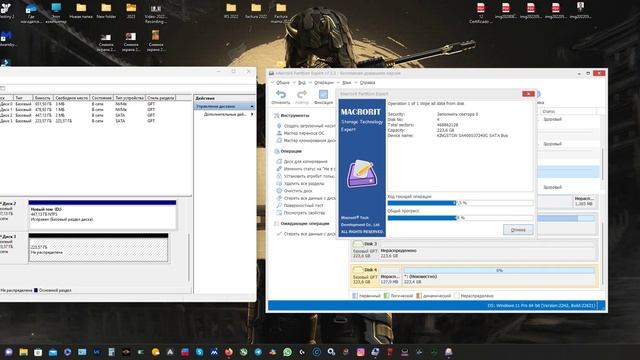Viewport: 640px width, 360px height.
Task: Open Telegram from the taskbar
Action: click(x=258, y=352)
